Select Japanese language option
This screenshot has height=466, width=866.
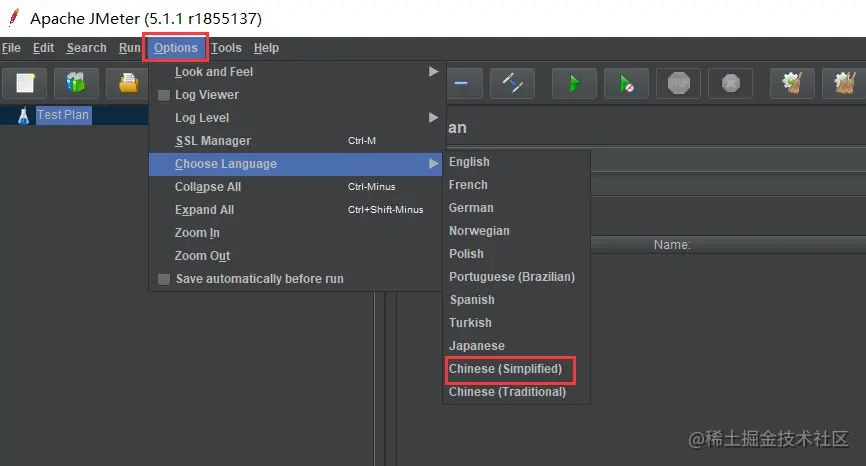point(516,346)
